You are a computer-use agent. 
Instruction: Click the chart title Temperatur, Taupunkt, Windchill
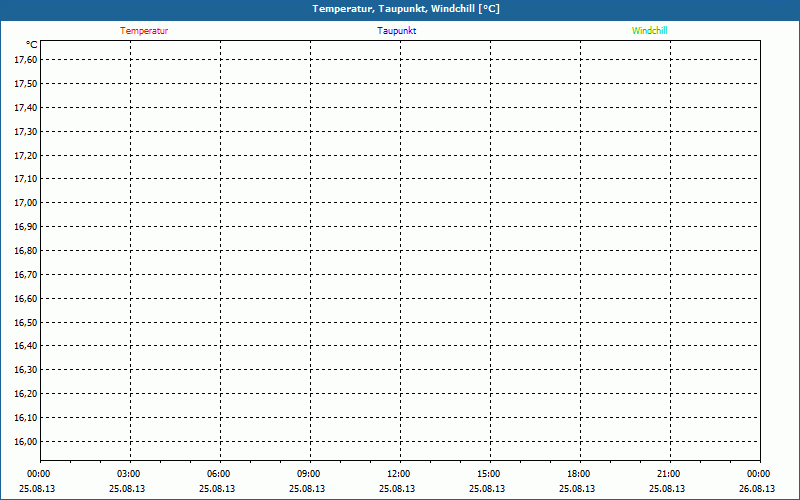[x=406, y=9]
